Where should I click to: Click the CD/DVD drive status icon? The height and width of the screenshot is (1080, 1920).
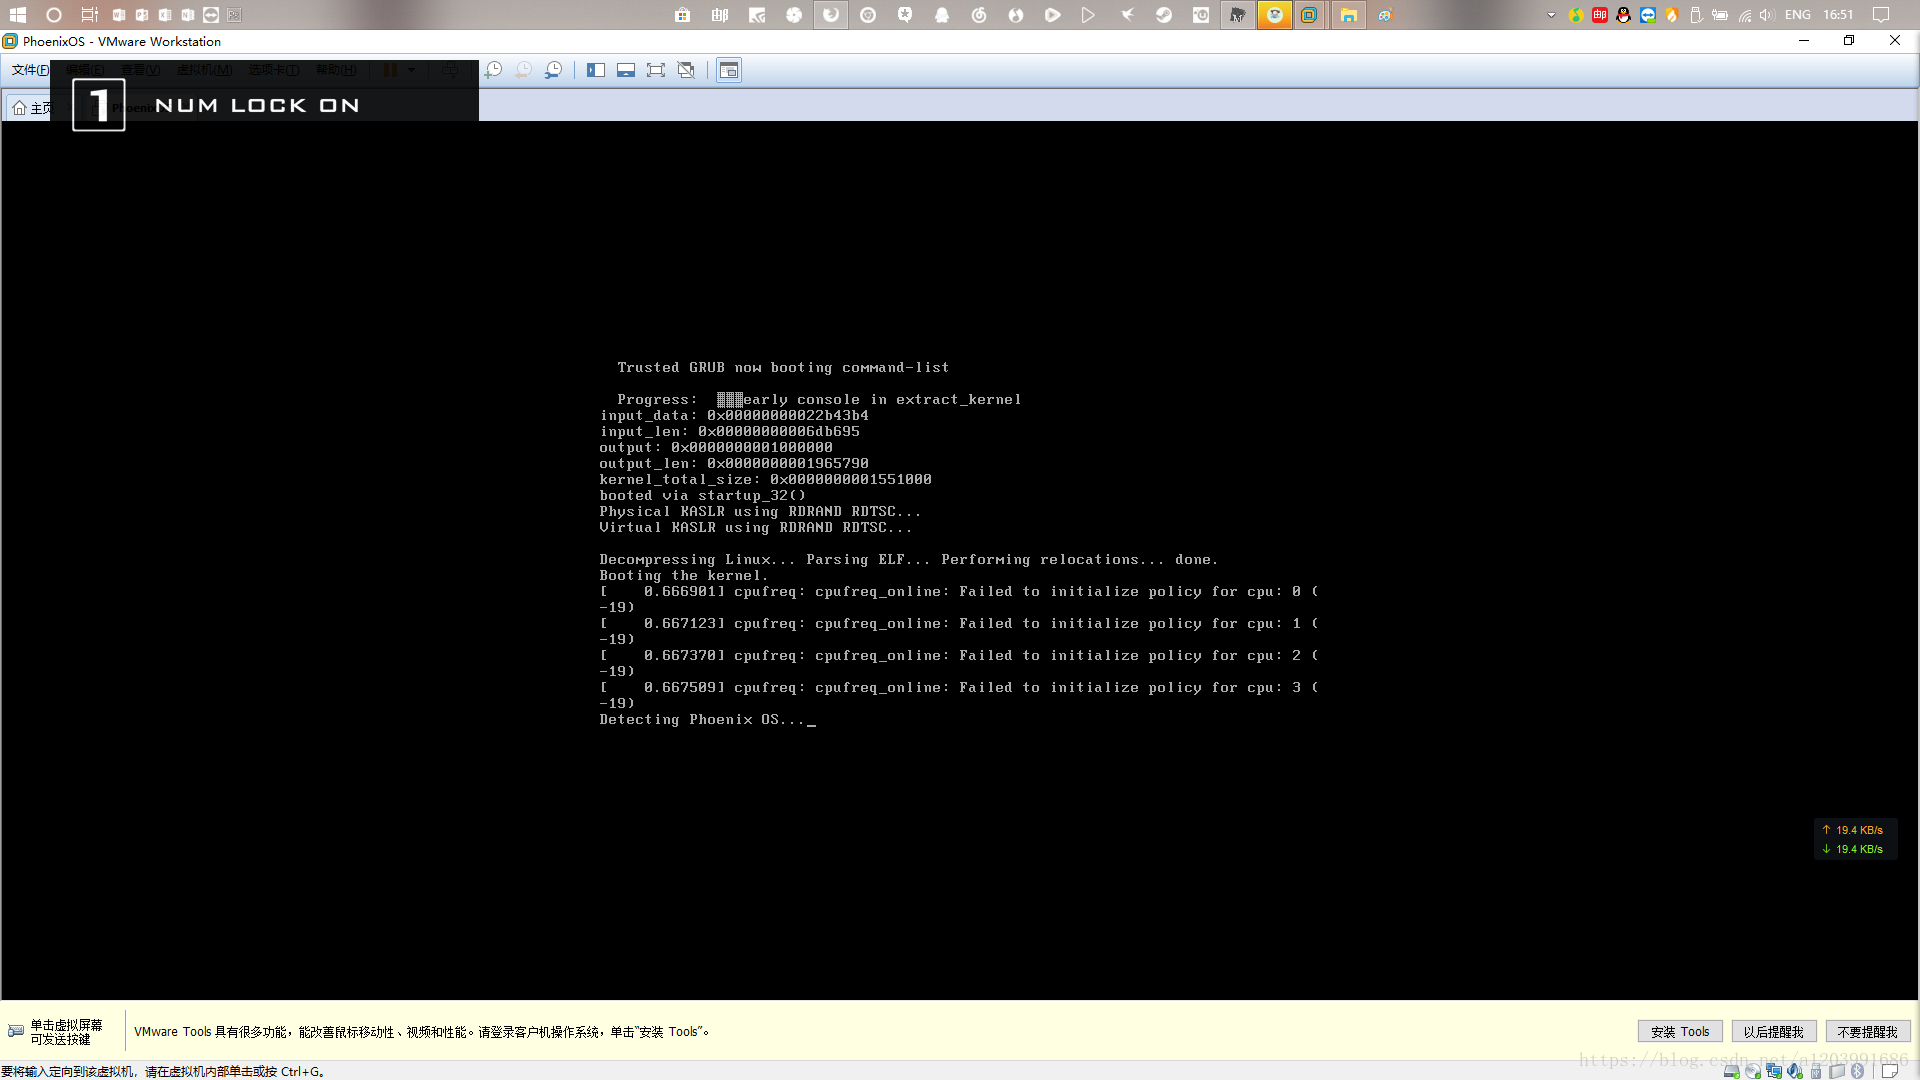1753,1071
